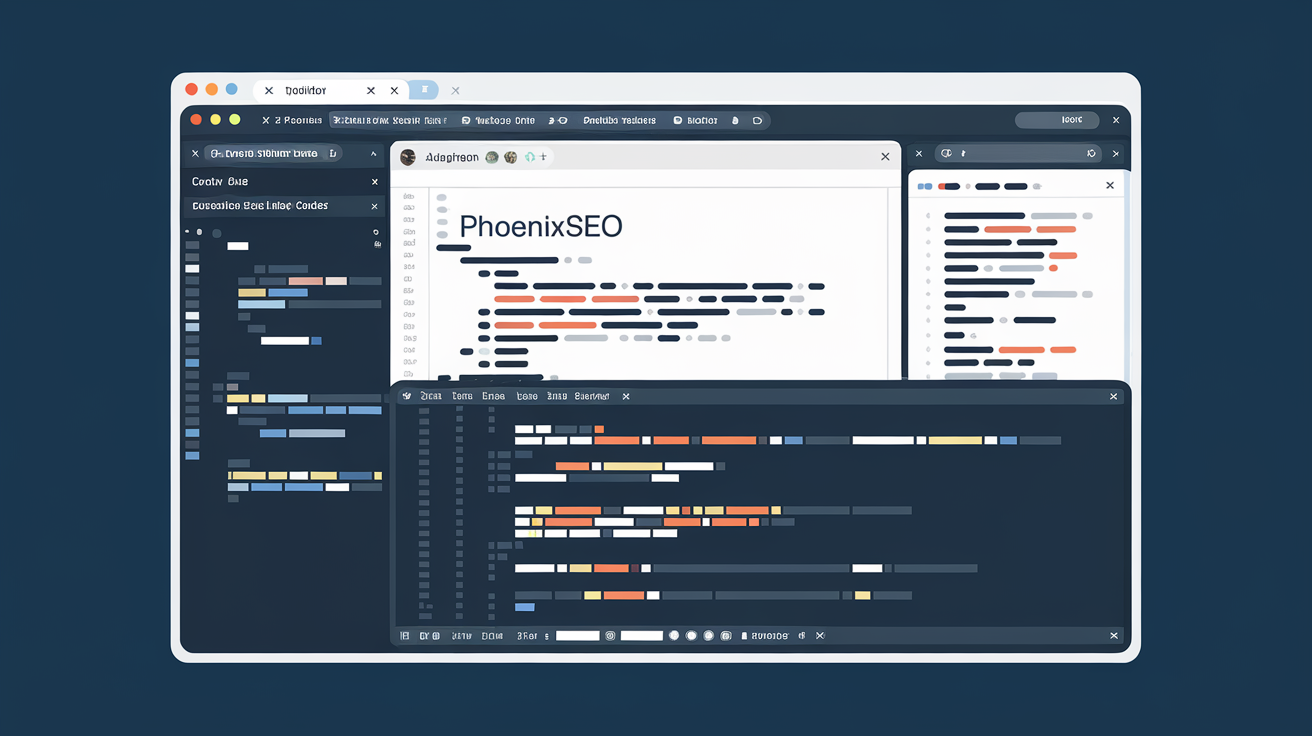The height and width of the screenshot is (736, 1312).
Task: Click the PhoenixSEO heading in the center document
Action: point(540,226)
